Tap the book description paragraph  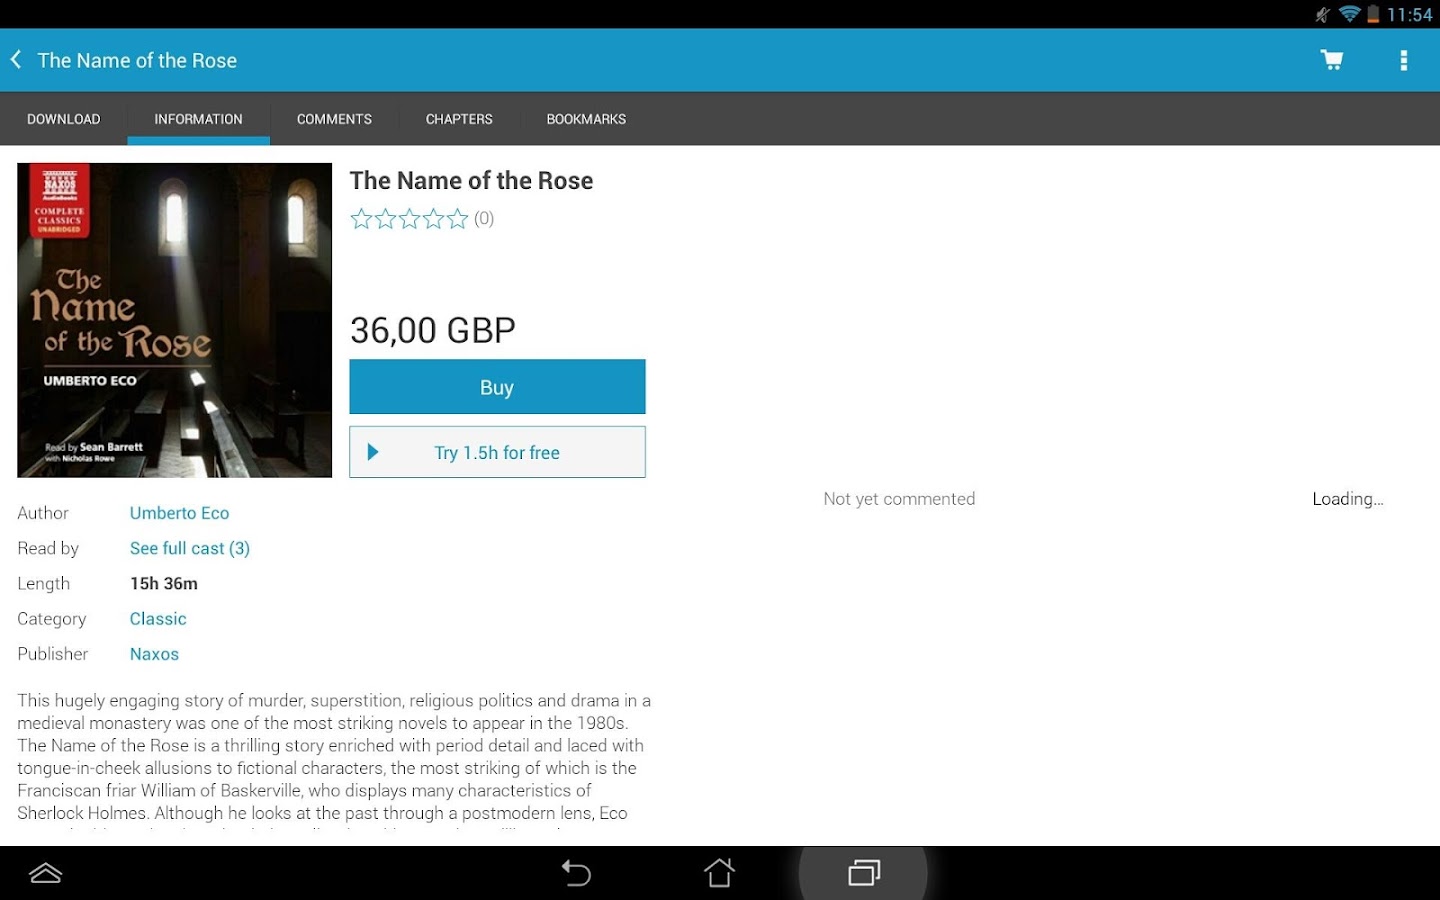334,761
